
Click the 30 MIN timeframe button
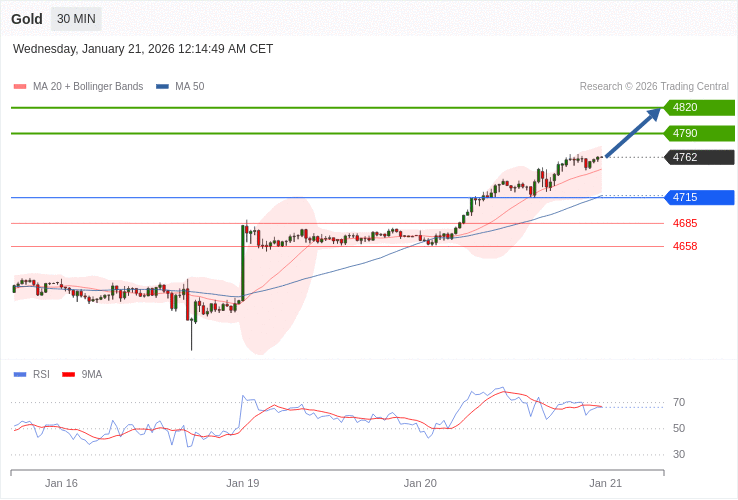pos(76,19)
